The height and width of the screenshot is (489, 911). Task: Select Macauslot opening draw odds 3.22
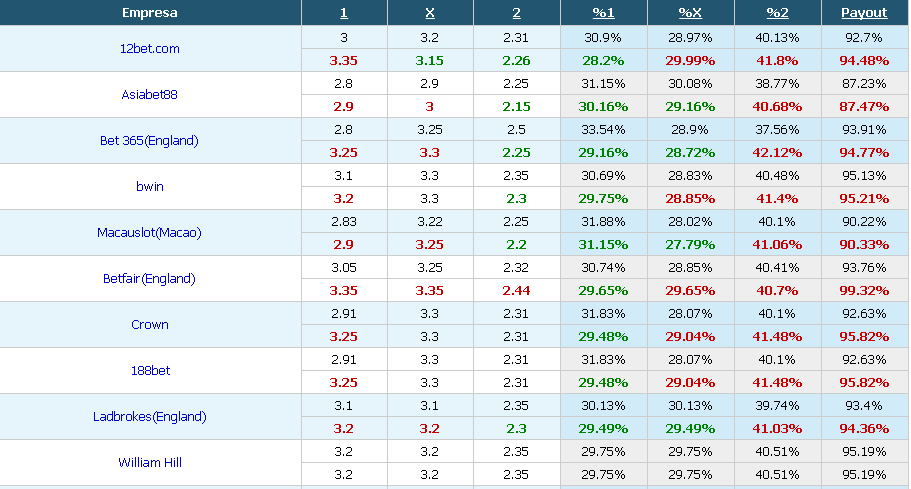(430, 221)
